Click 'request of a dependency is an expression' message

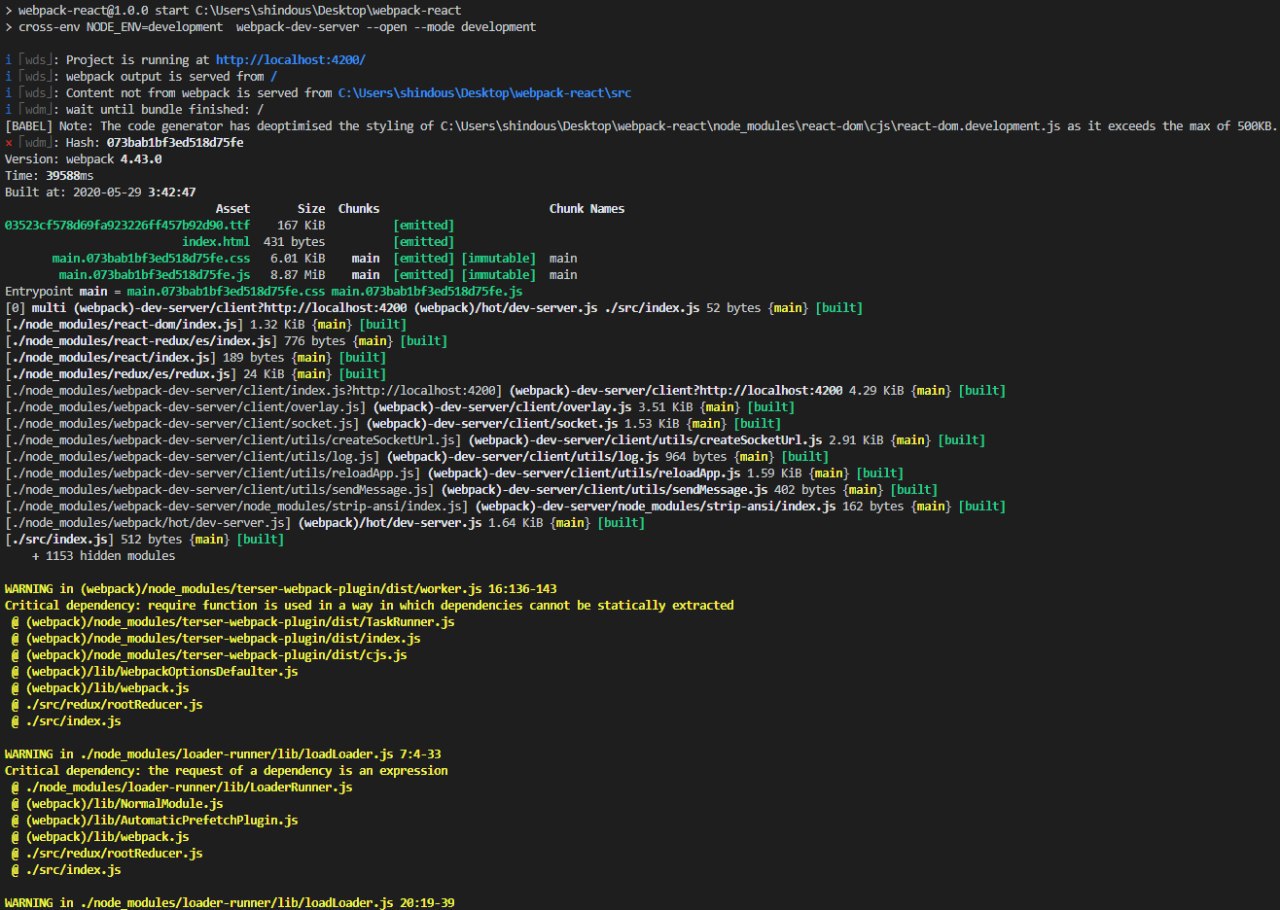tap(226, 771)
